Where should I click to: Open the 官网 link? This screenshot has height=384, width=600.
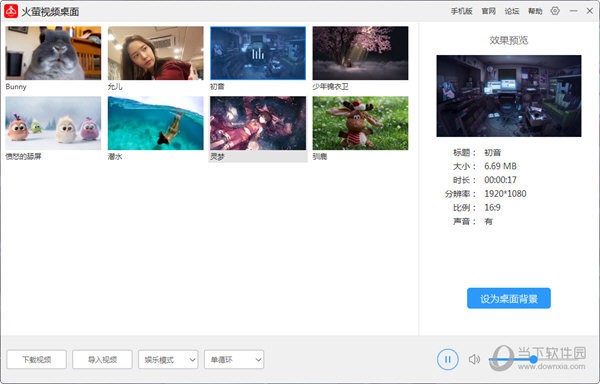(489, 11)
